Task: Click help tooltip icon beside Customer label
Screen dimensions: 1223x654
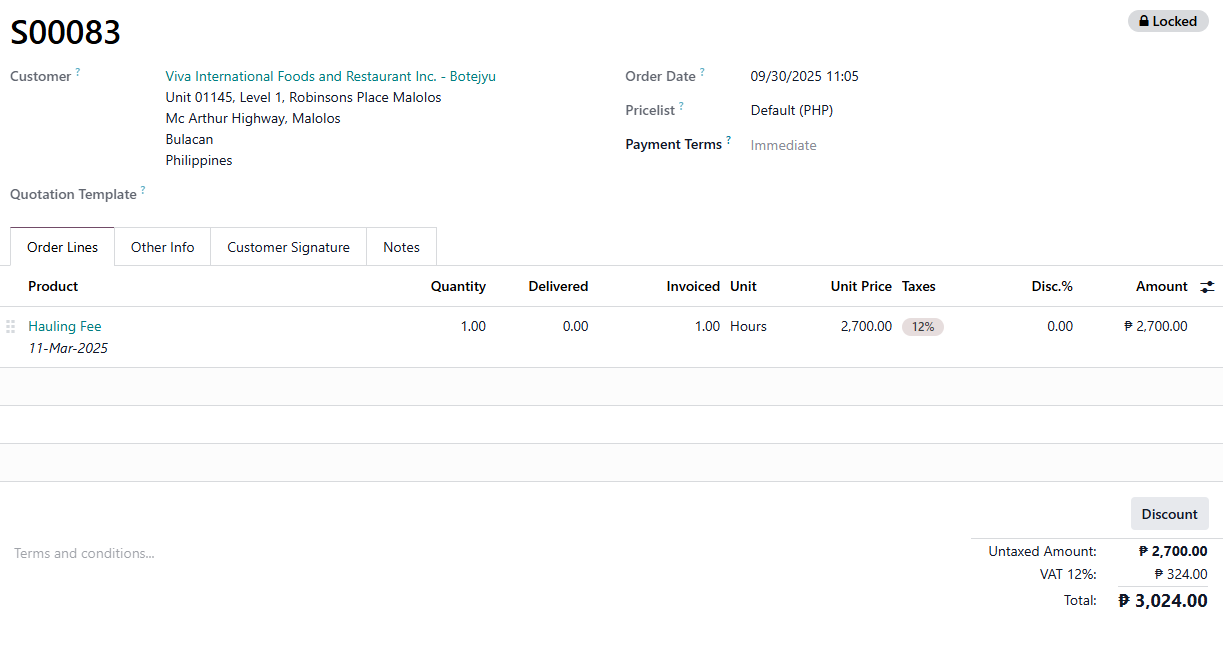Action: [x=78, y=72]
